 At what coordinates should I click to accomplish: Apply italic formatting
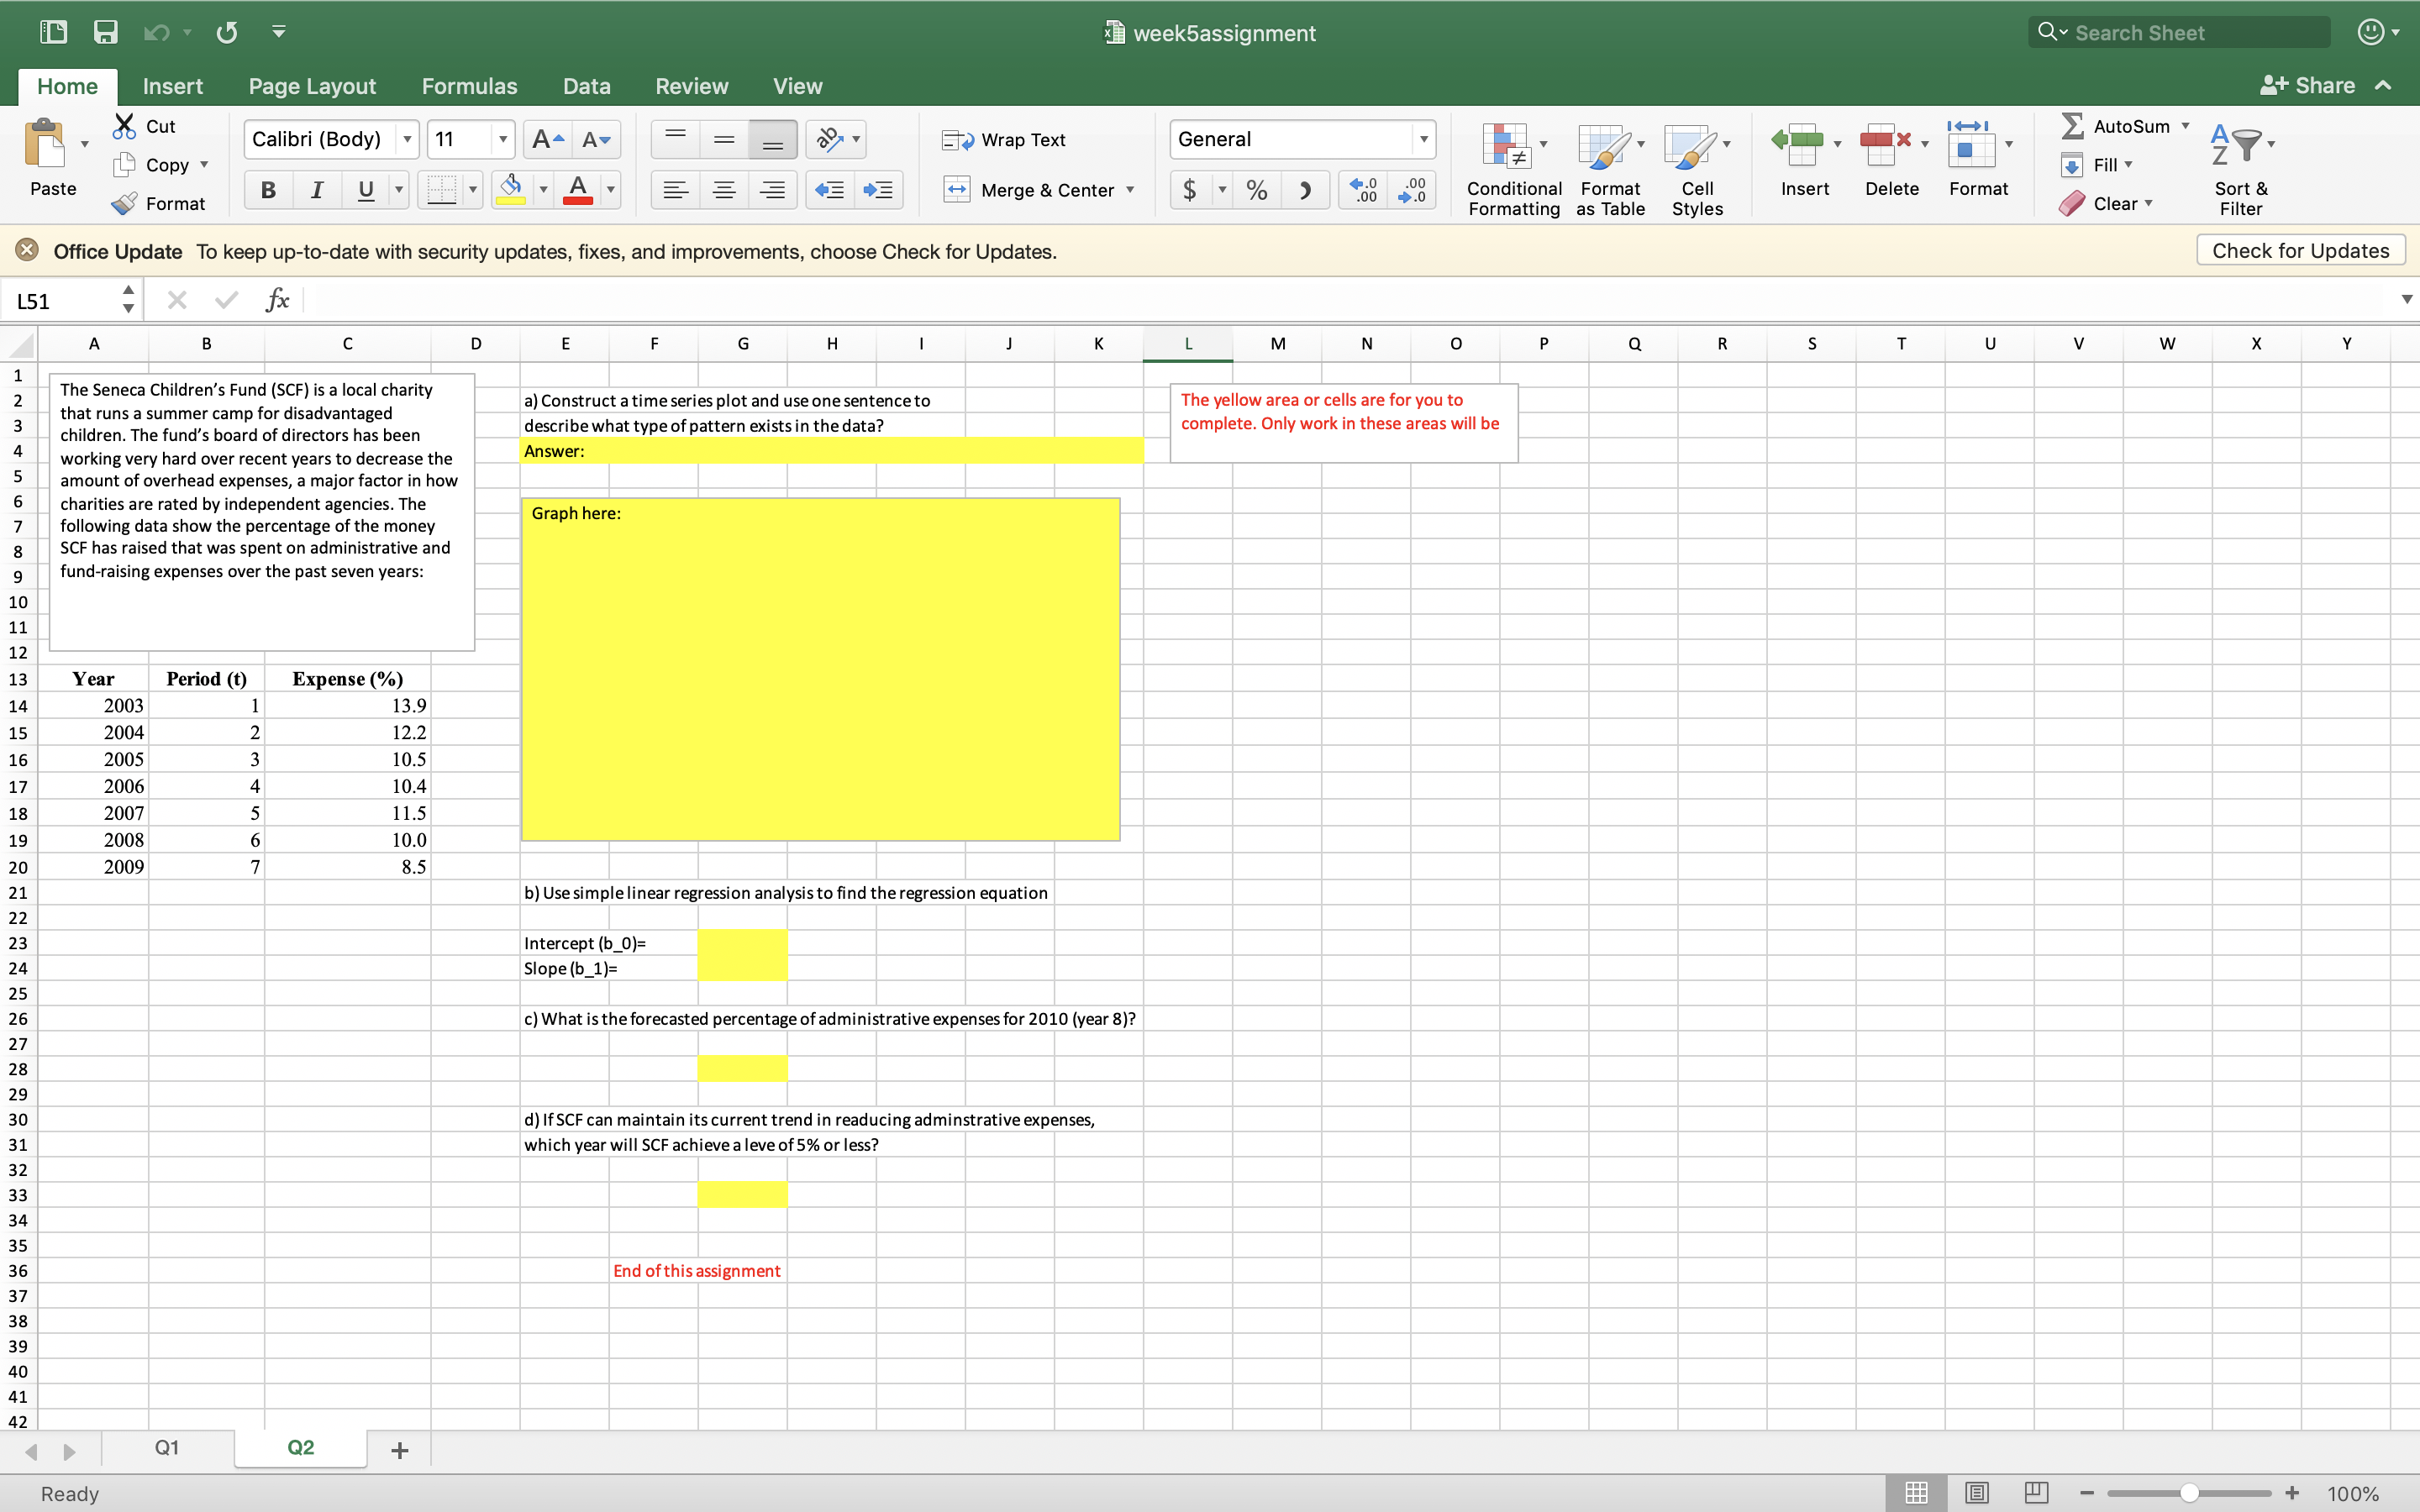pos(317,189)
